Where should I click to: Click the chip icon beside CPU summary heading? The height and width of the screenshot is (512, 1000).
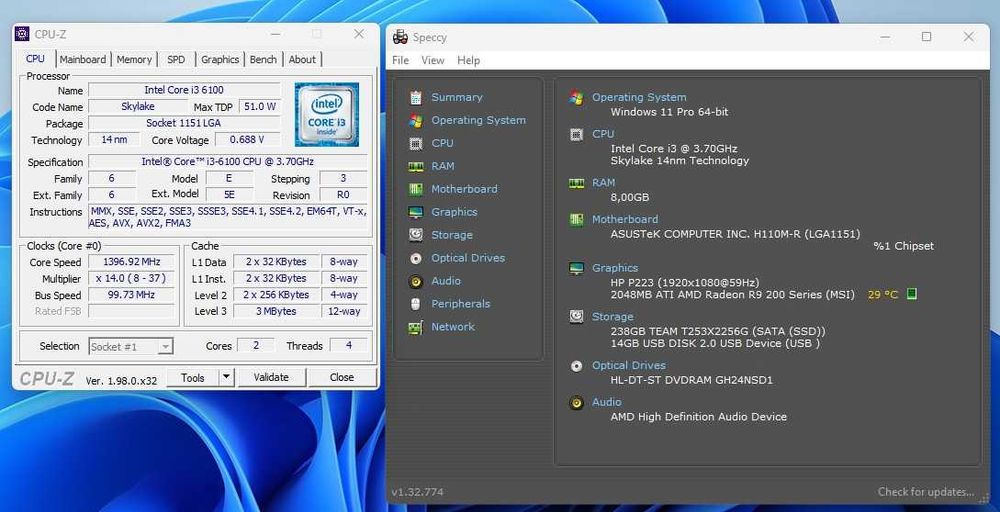(577, 135)
